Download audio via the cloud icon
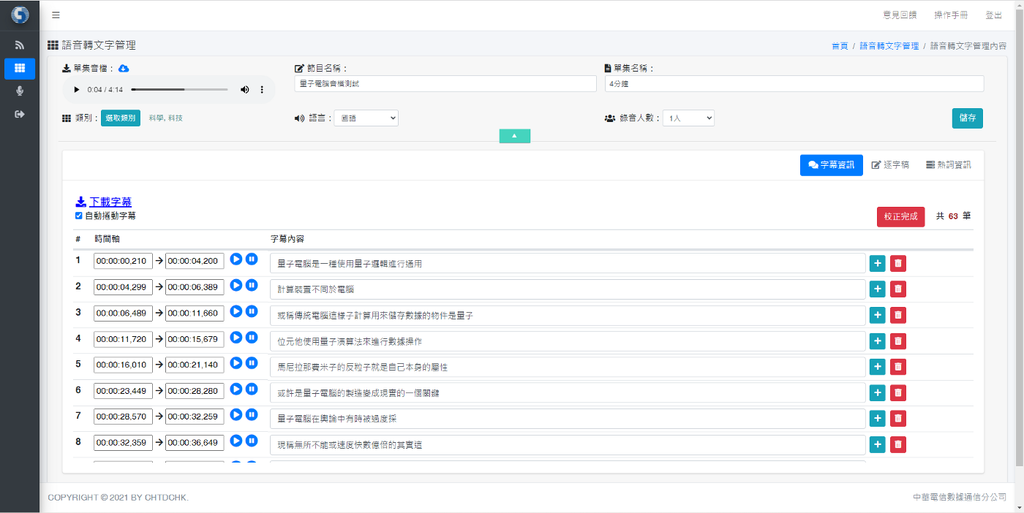Viewport: 1024px width, 513px height. tap(123, 69)
